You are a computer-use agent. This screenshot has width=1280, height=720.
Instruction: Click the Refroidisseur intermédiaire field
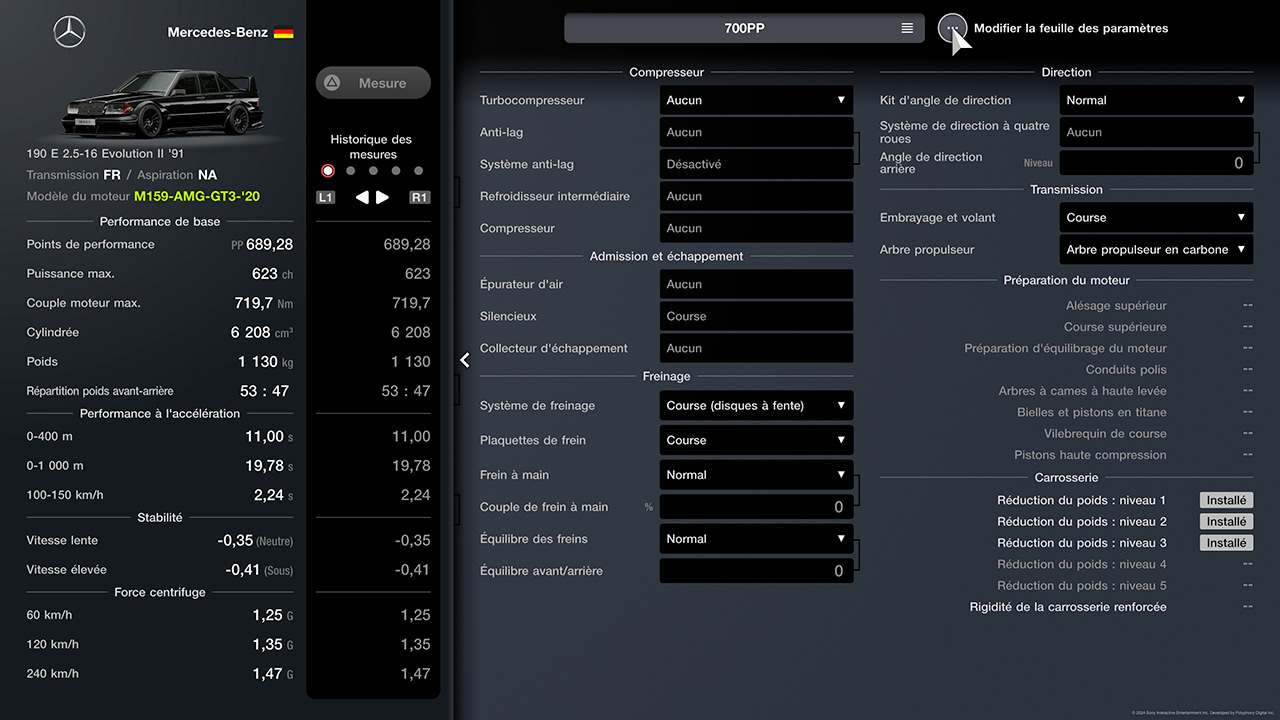pos(757,196)
